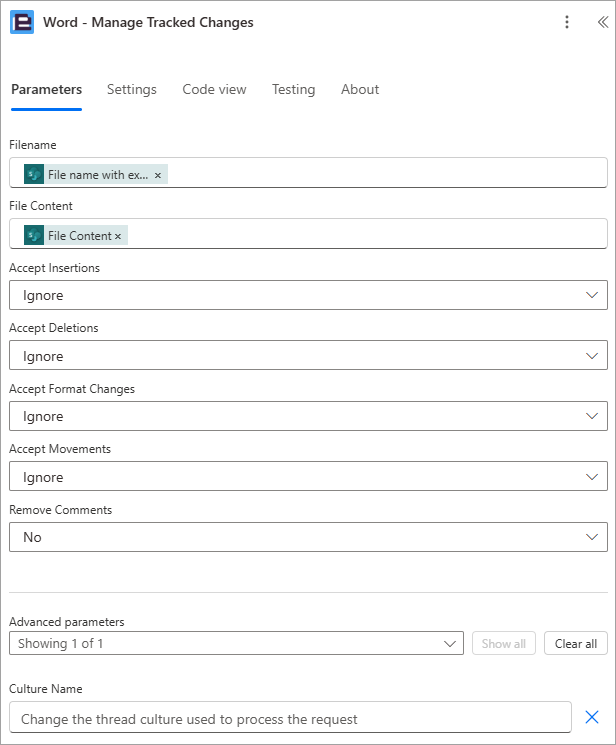Open the About tab
Image resolution: width=616 pixels, height=745 pixels.
(x=360, y=89)
